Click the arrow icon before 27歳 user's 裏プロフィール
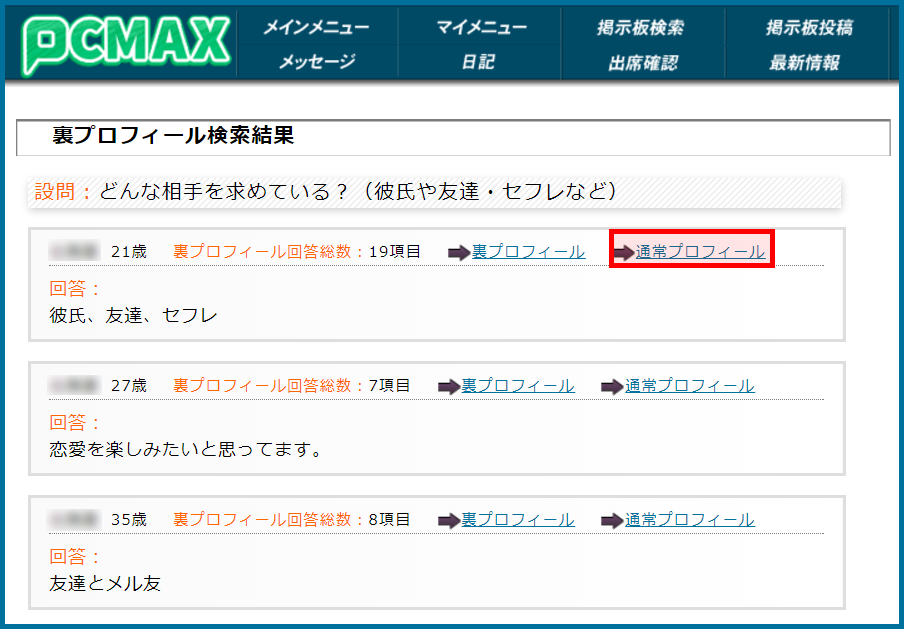Image resolution: width=904 pixels, height=629 pixels. [449, 386]
